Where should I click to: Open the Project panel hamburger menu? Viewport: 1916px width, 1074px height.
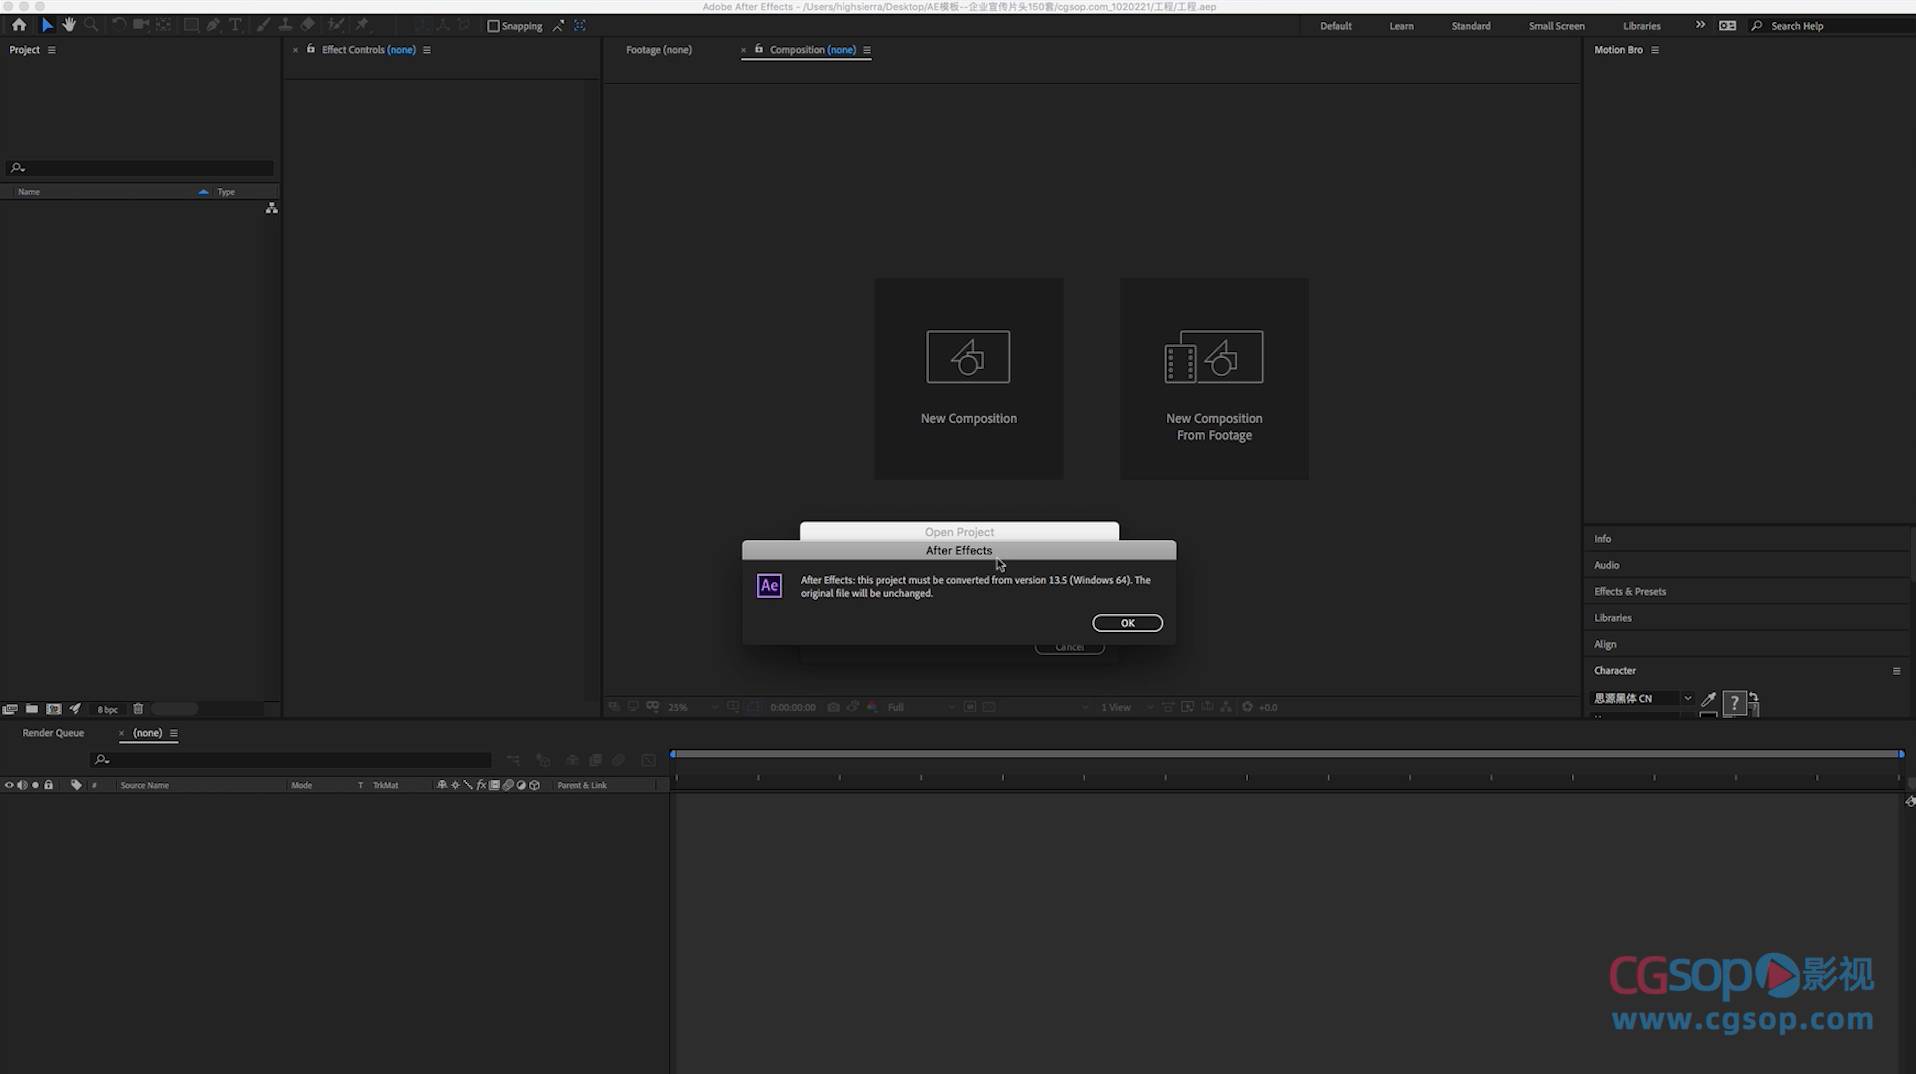52,50
